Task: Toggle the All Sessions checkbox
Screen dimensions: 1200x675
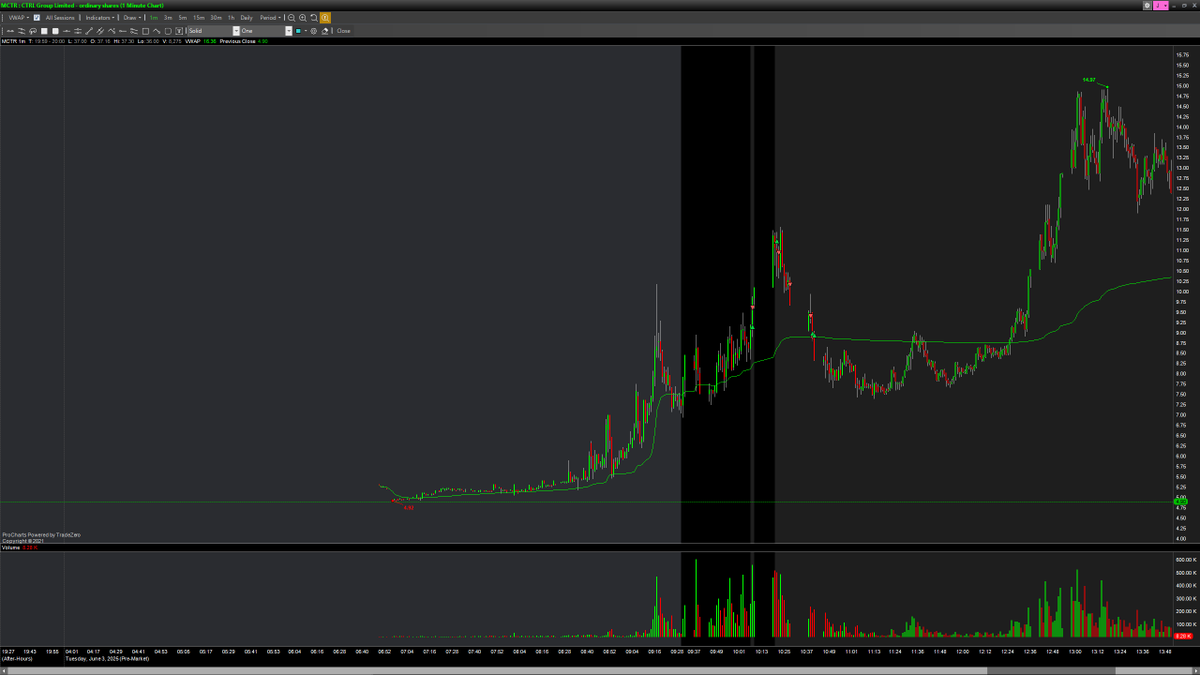Action: [x=37, y=18]
